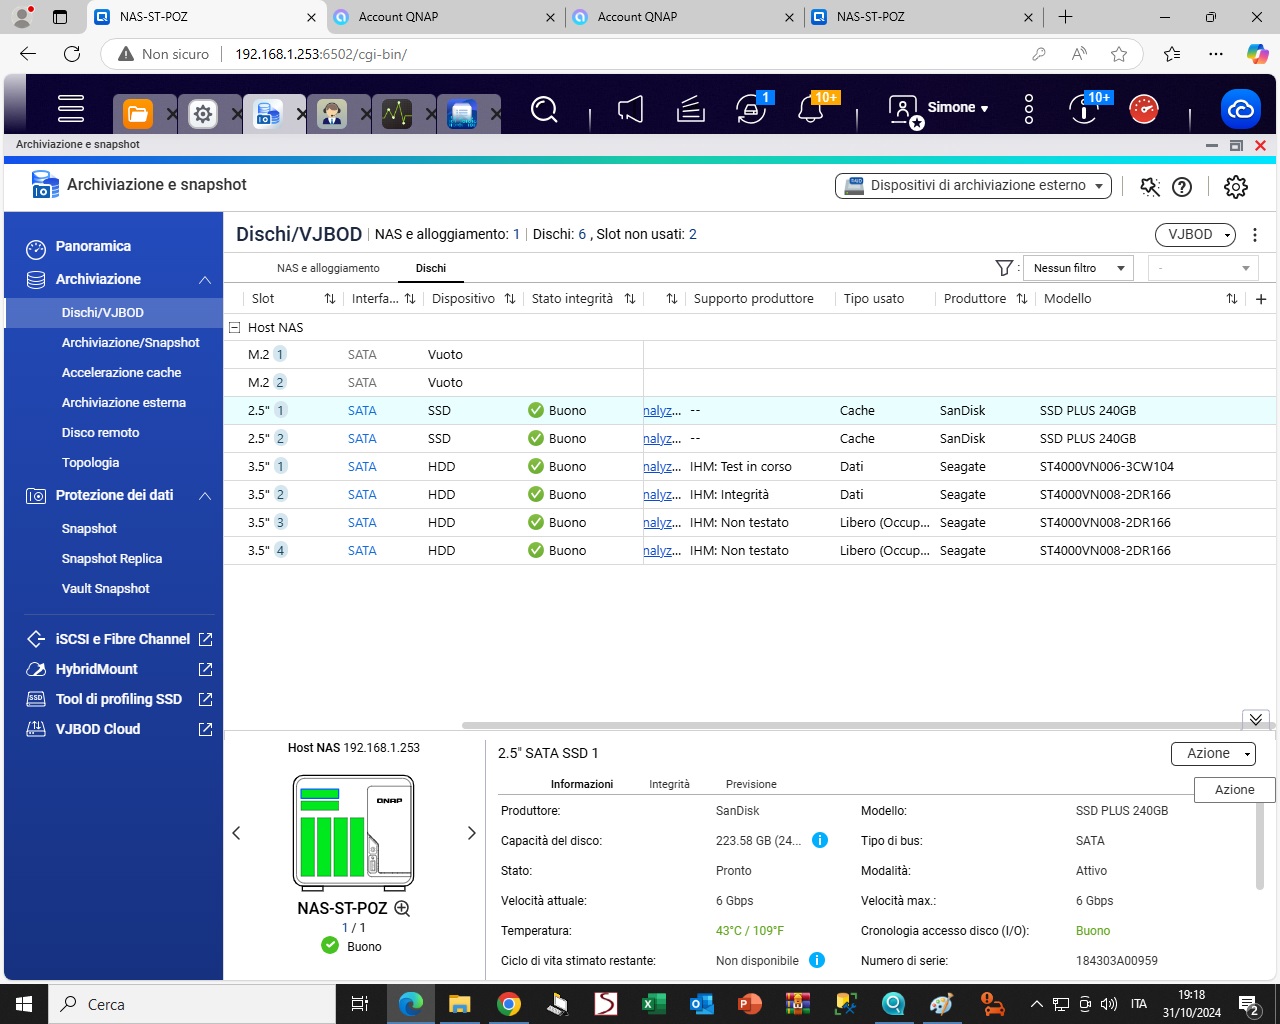Open the Nessun filtro dropdown

pos(1077,268)
